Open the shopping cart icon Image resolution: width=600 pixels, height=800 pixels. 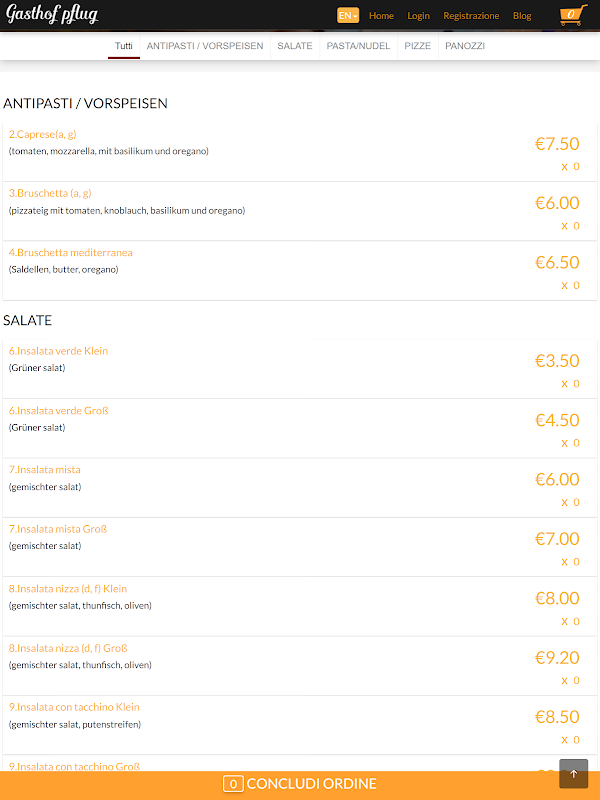571,15
